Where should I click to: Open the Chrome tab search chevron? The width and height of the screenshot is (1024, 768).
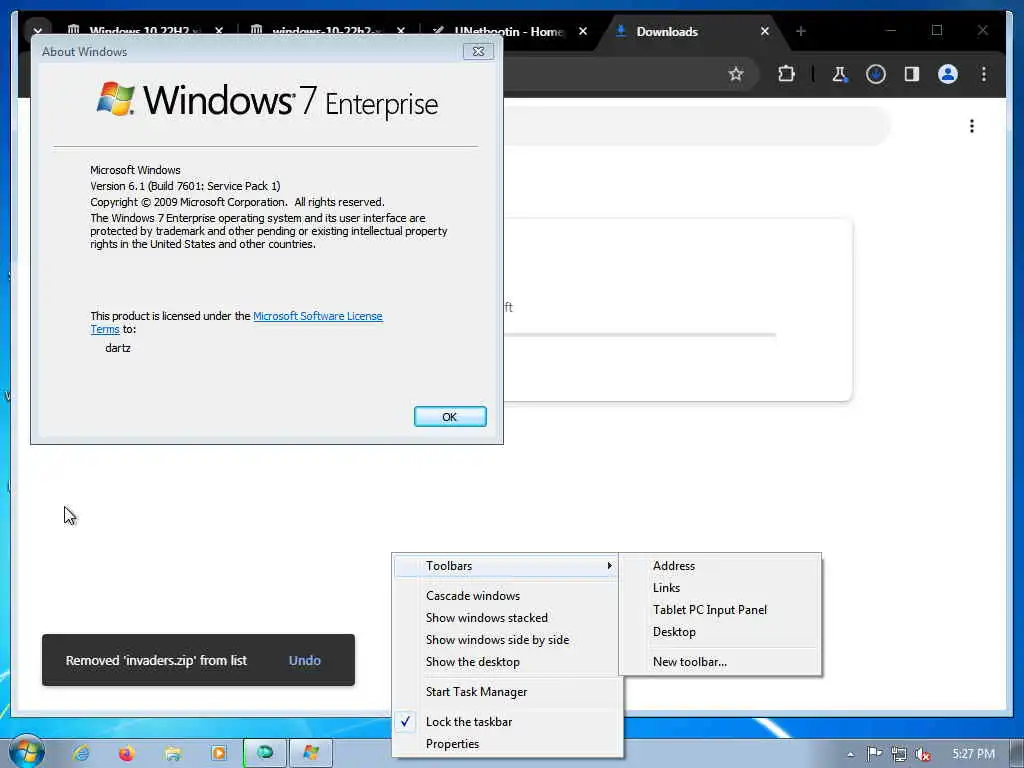tap(38, 31)
